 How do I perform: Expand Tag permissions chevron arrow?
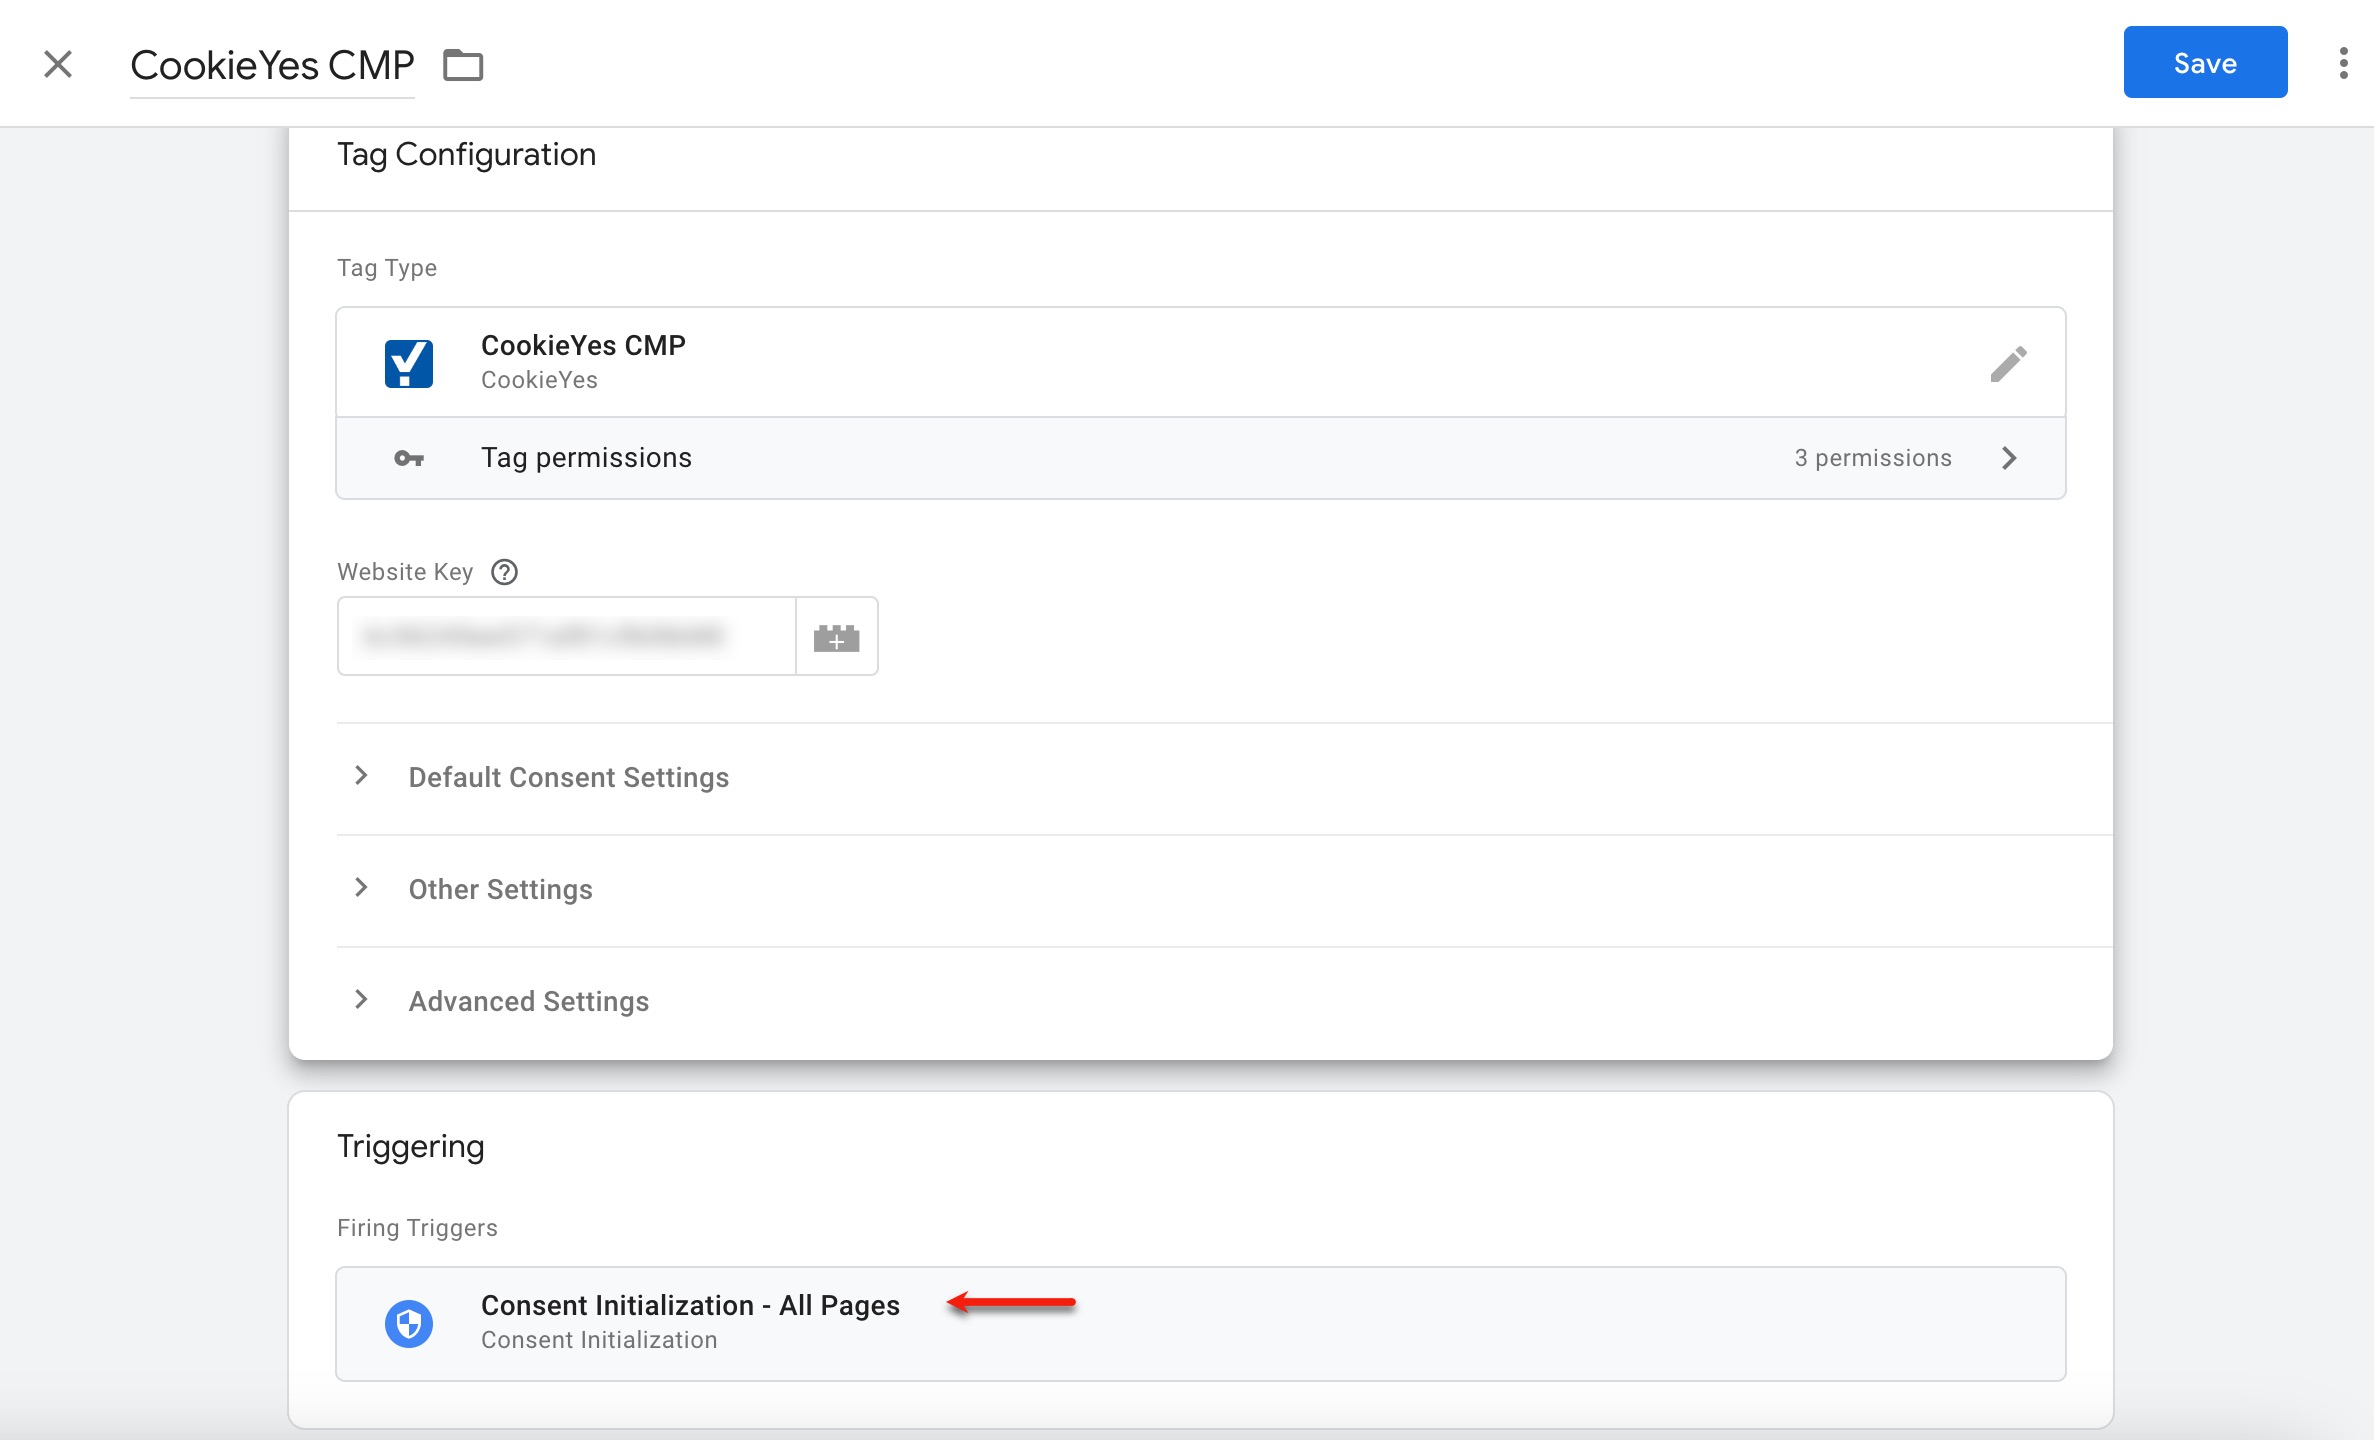(2009, 458)
